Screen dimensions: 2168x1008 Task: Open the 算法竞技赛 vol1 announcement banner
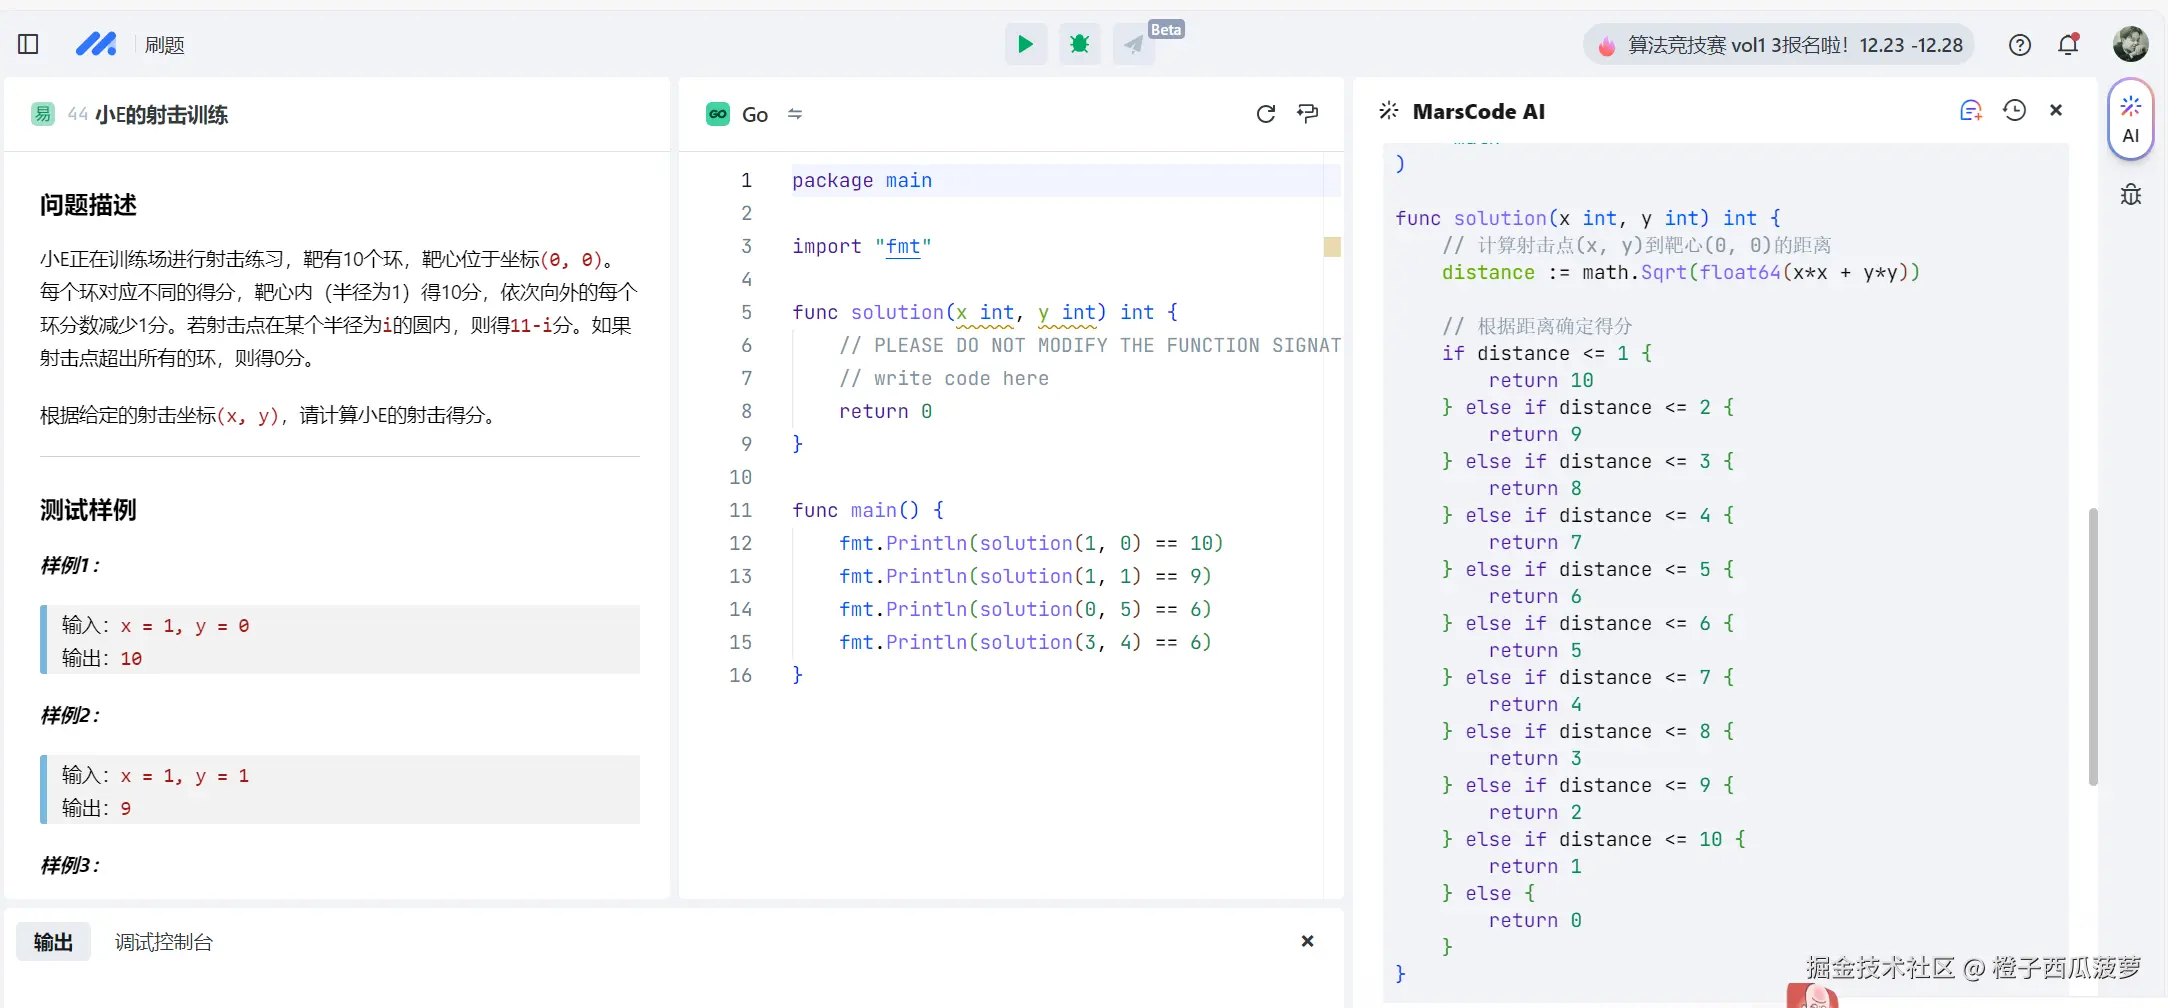point(1779,45)
